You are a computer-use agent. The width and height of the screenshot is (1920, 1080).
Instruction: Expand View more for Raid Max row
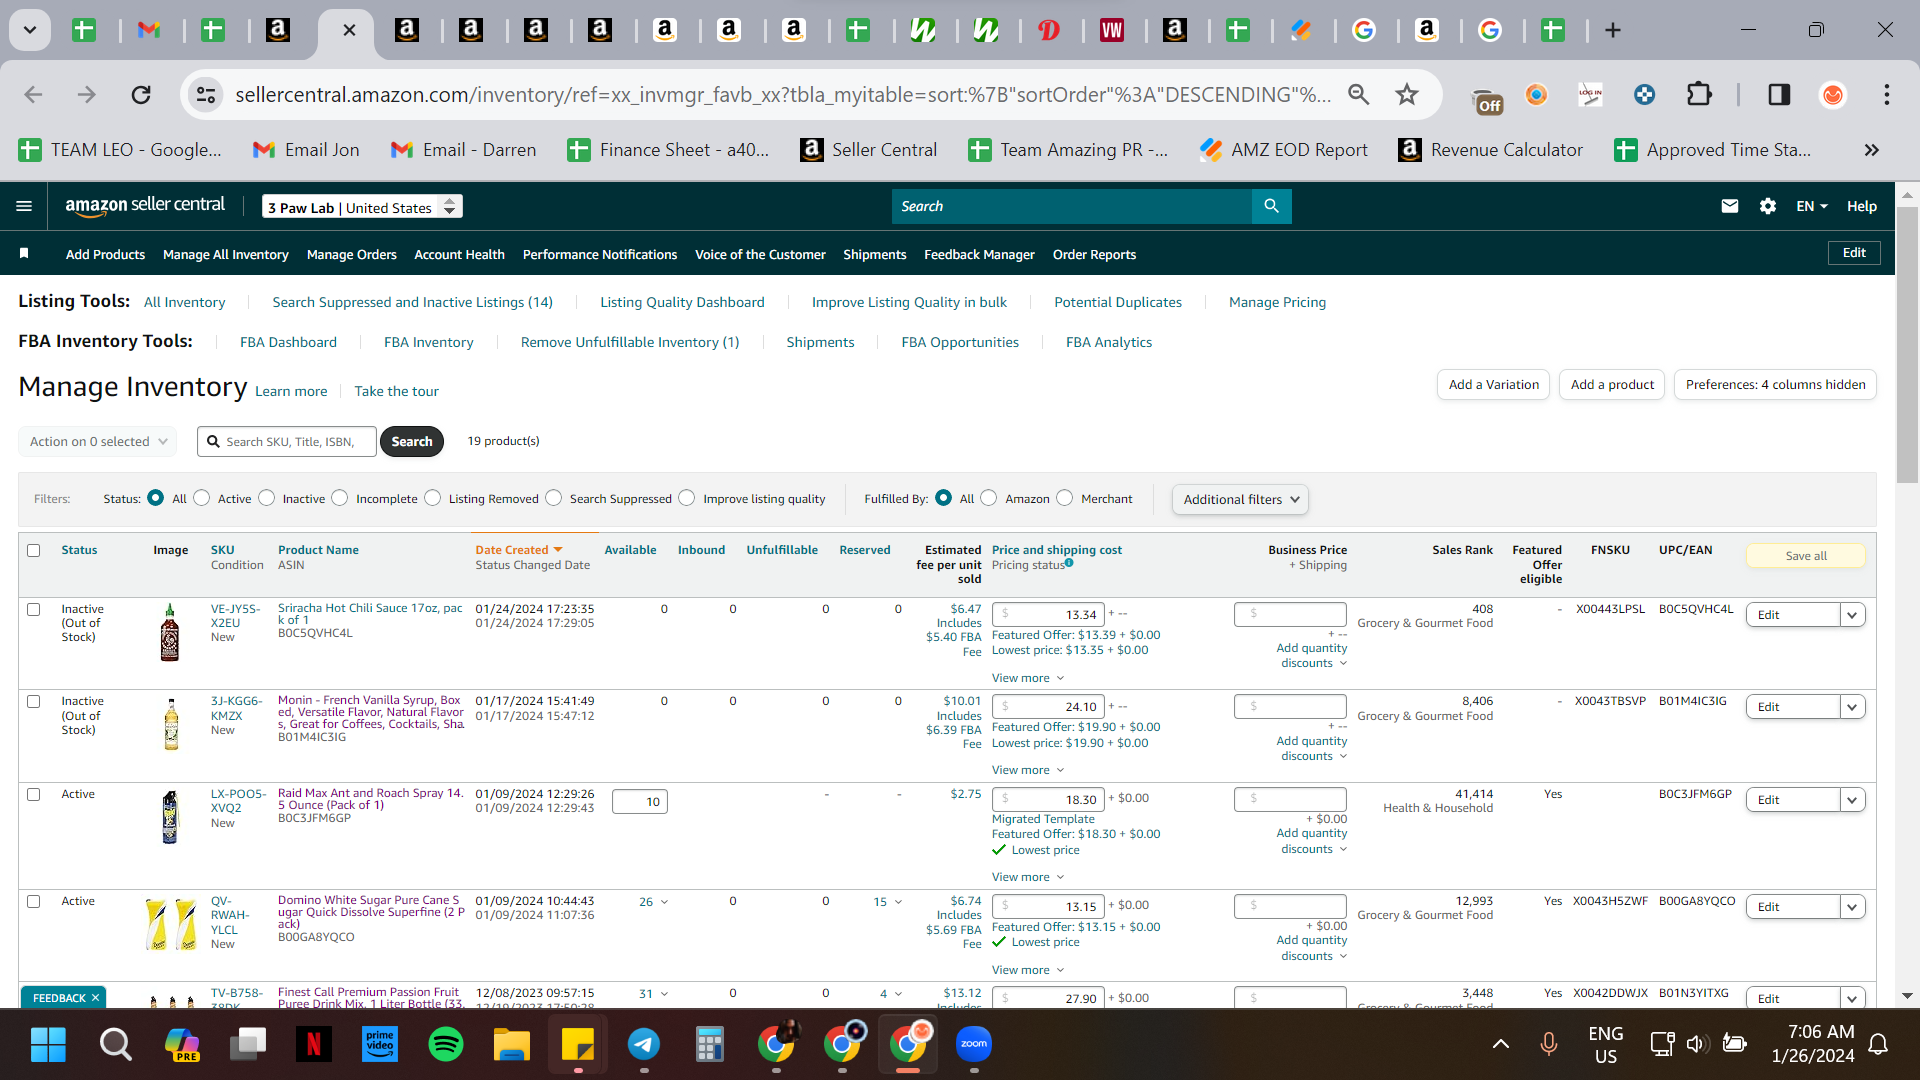1028,877
